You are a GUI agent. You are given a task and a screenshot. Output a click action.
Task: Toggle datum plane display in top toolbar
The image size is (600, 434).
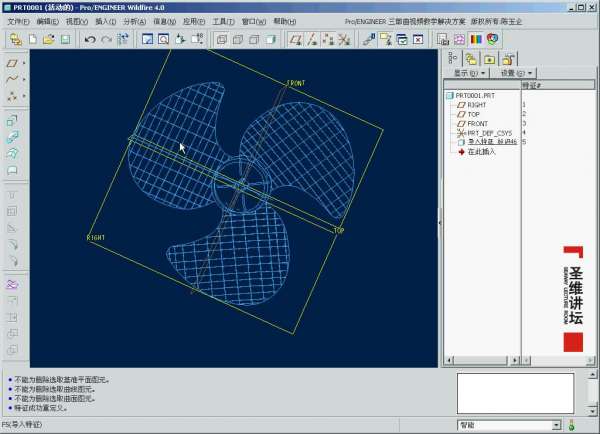click(295, 40)
